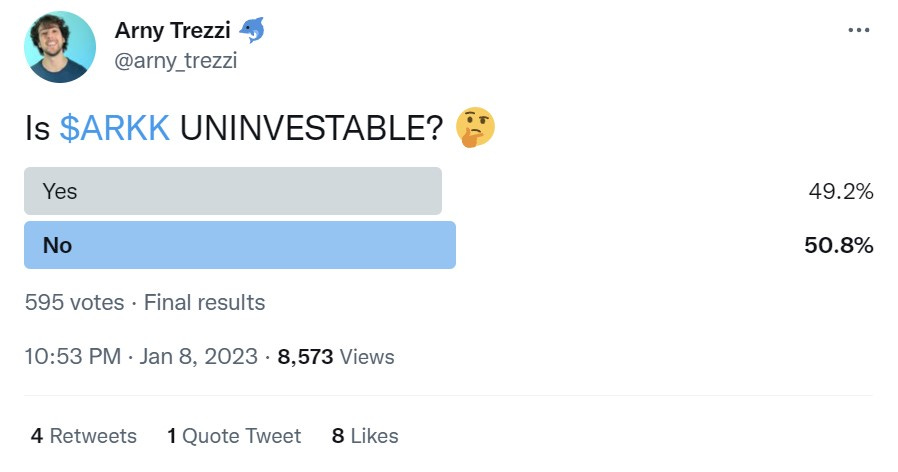Open the Jan 8, 2023 date link
The height and width of the screenshot is (472, 898).
point(199,356)
